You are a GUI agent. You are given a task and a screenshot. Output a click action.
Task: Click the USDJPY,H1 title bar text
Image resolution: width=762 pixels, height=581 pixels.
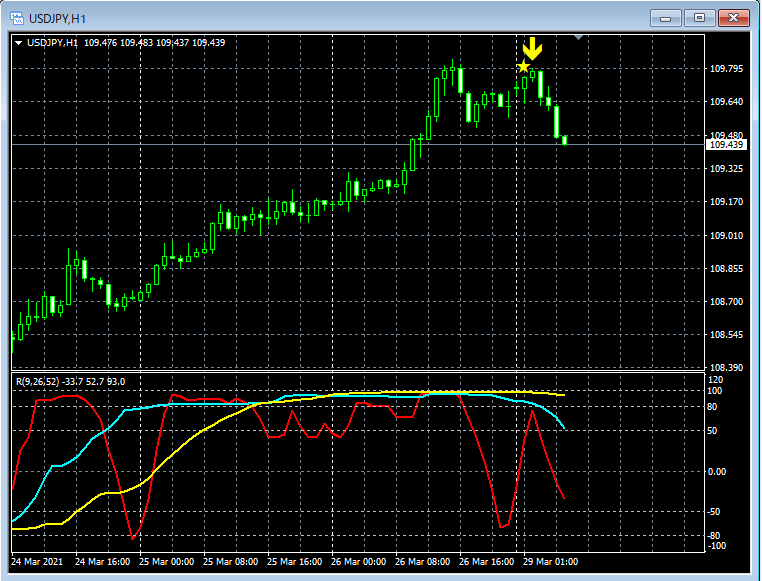pos(57,19)
